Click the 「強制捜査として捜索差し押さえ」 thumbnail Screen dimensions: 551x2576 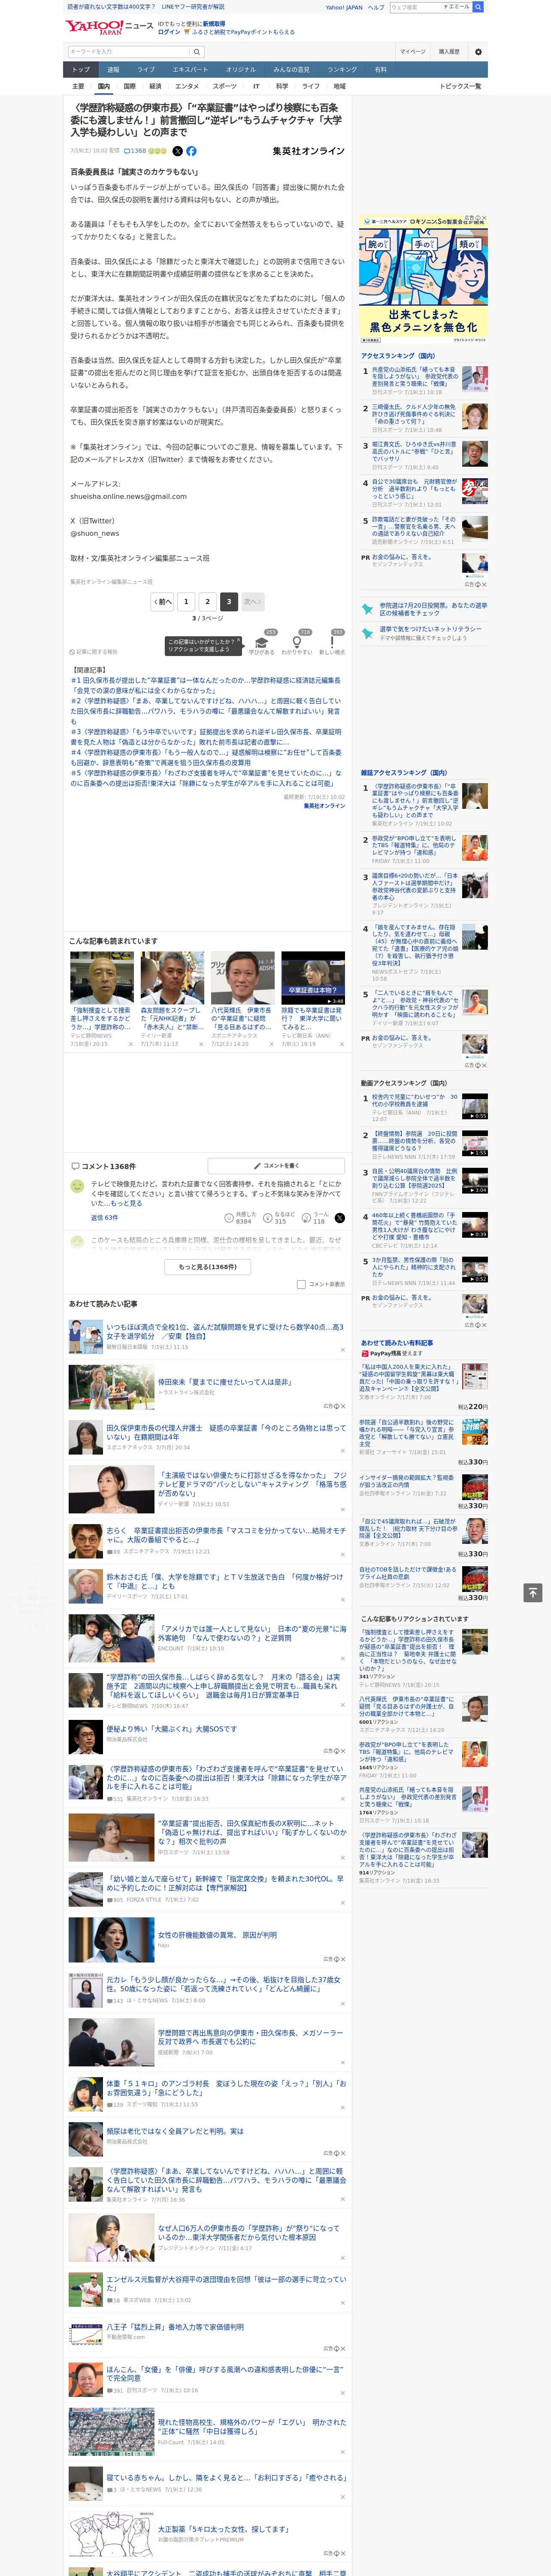[x=102, y=977]
